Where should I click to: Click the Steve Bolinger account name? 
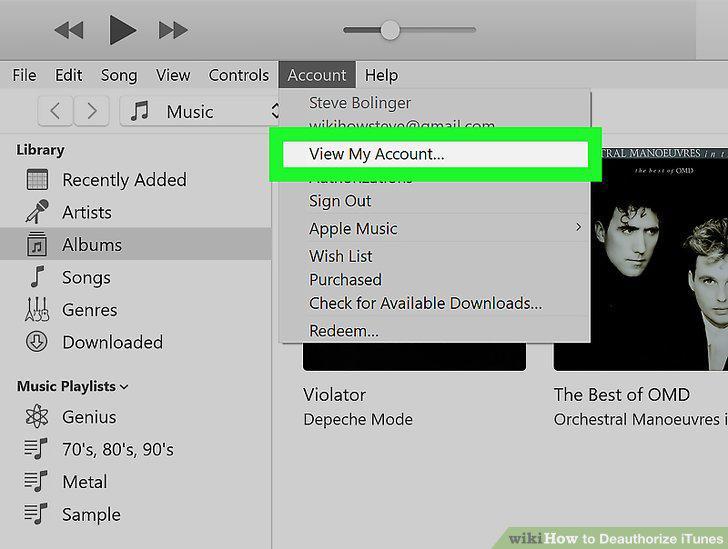click(x=360, y=103)
